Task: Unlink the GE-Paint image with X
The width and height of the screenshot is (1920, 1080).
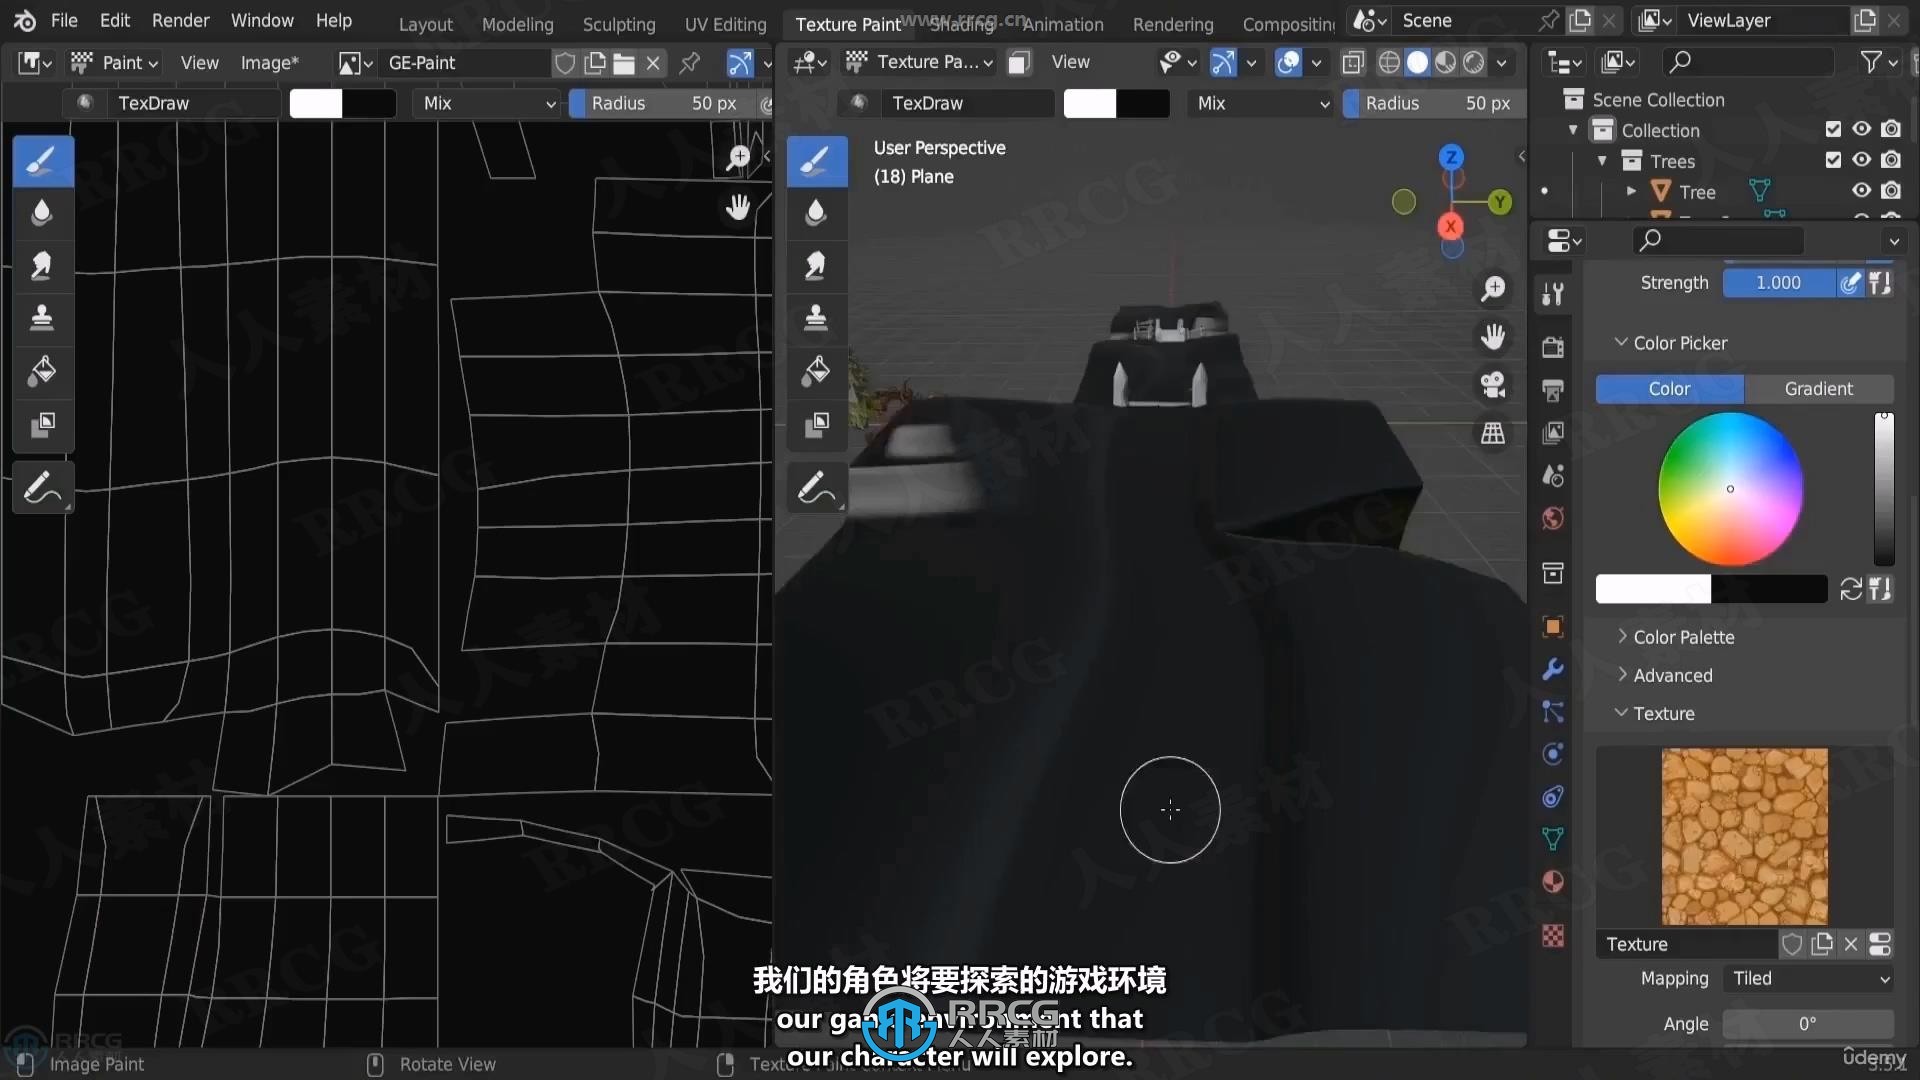Action: click(x=653, y=64)
